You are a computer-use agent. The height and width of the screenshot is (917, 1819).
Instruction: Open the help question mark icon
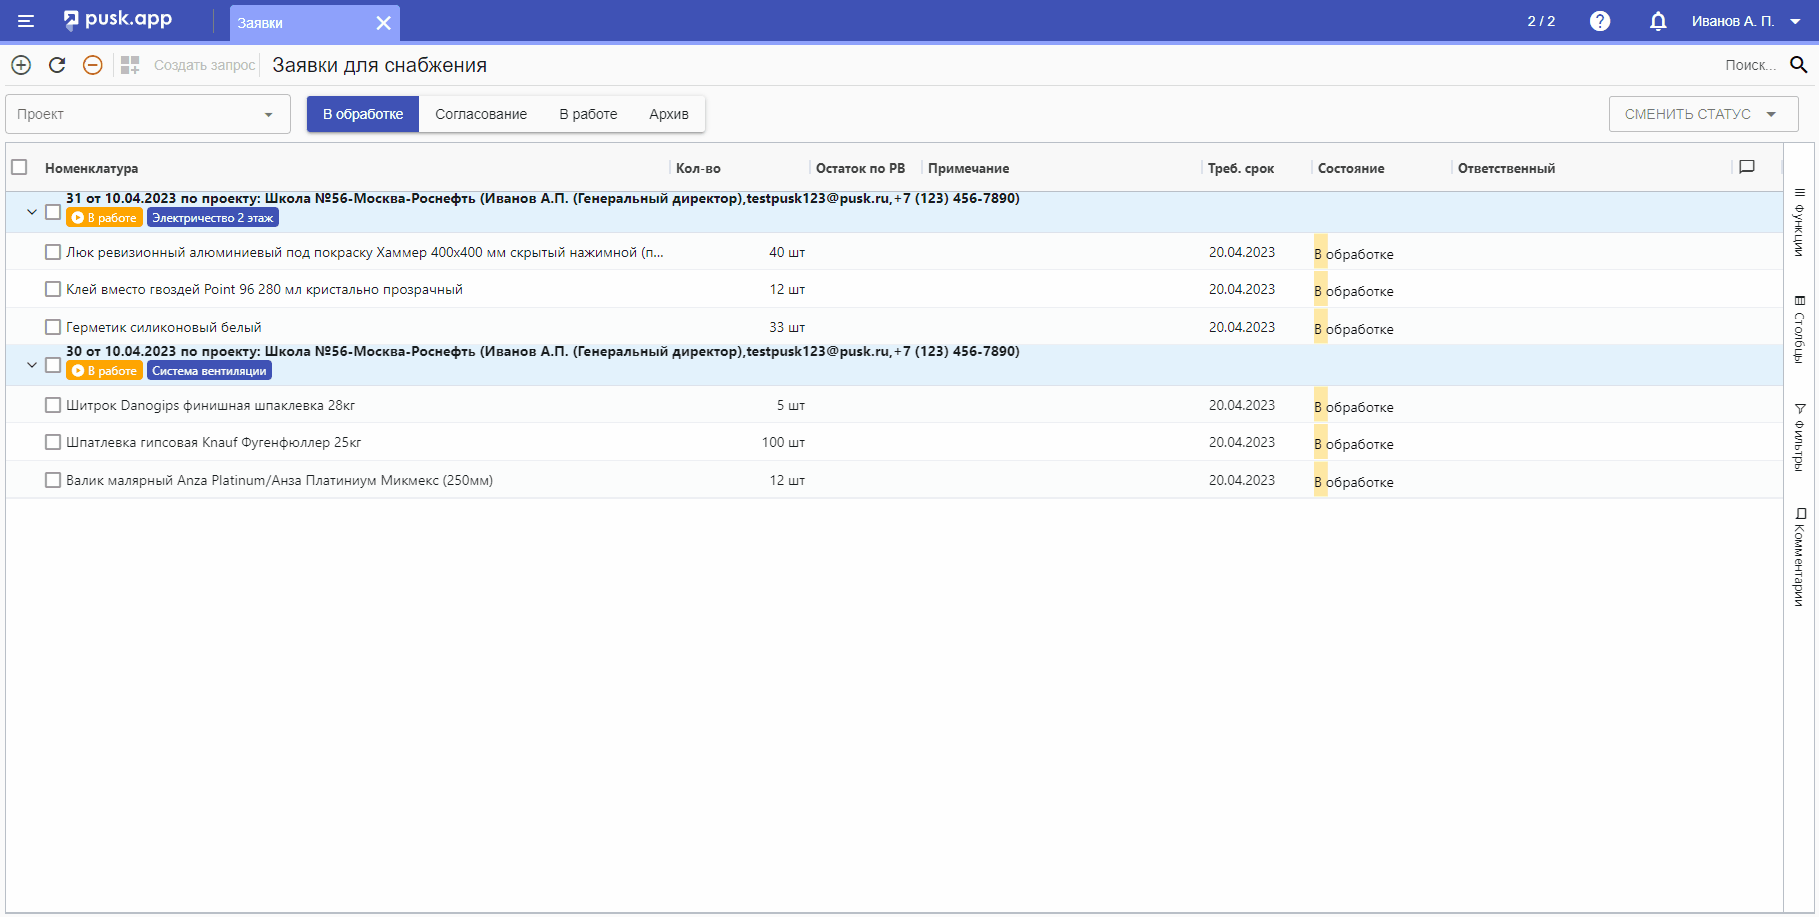click(1600, 21)
